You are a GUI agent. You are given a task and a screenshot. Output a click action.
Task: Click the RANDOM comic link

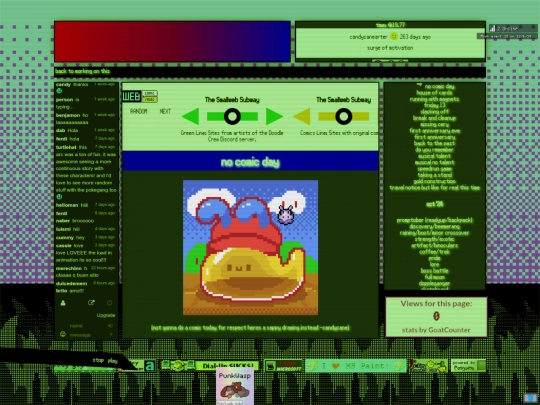[138, 111]
